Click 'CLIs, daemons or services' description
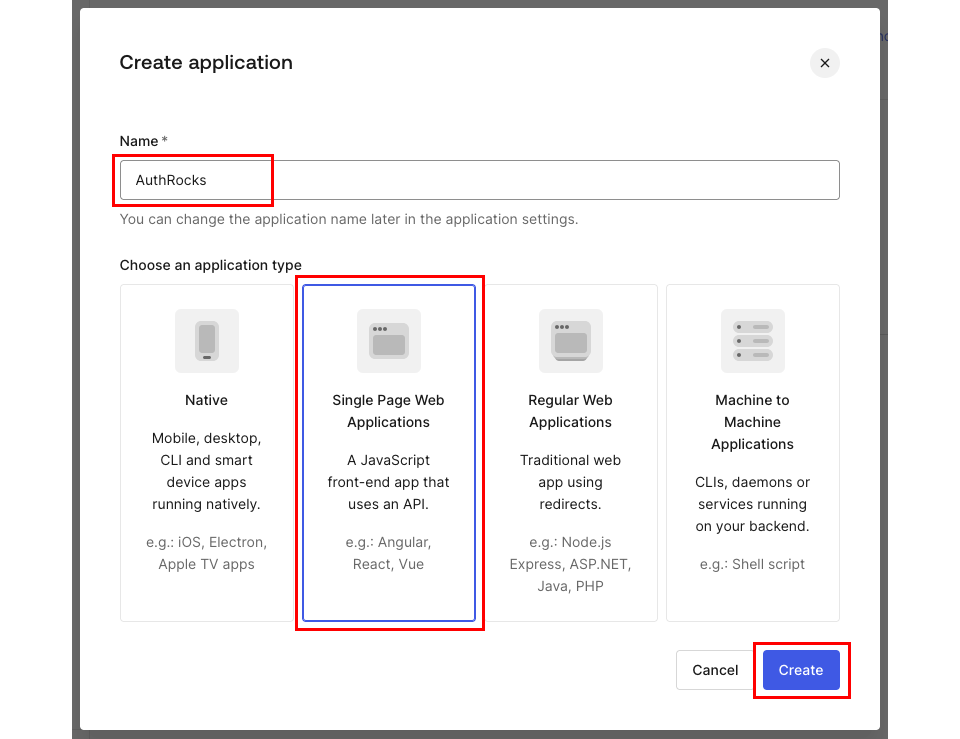The height and width of the screenshot is (739, 960). click(753, 504)
